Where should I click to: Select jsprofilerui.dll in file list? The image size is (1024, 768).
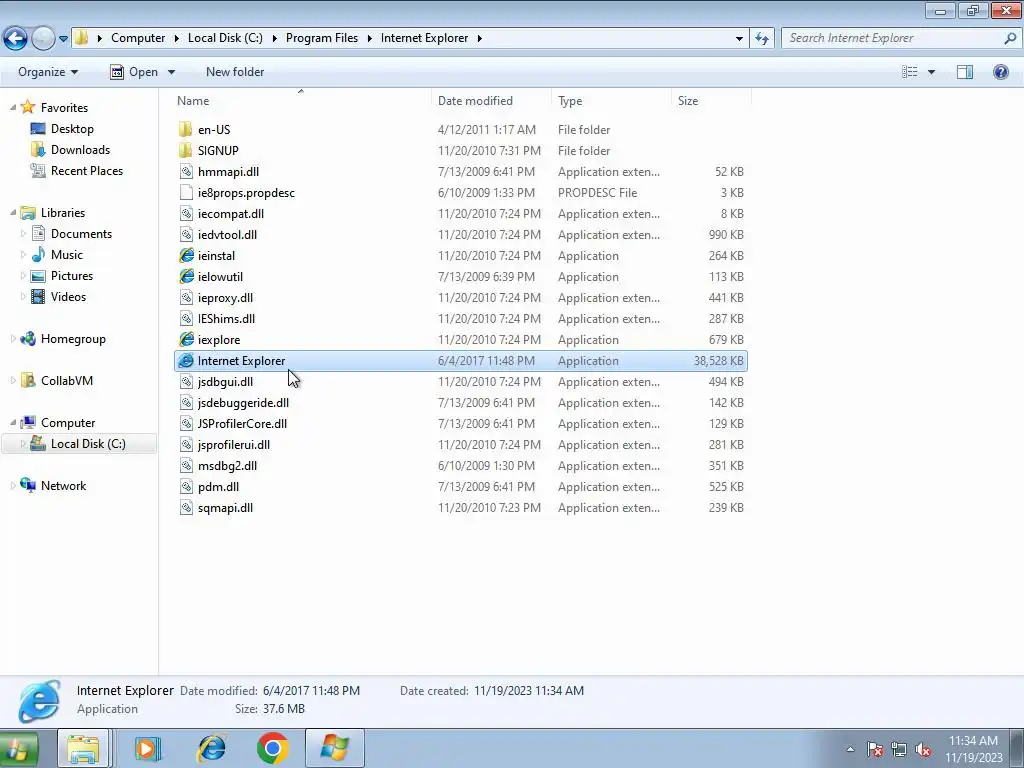tap(234, 445)
